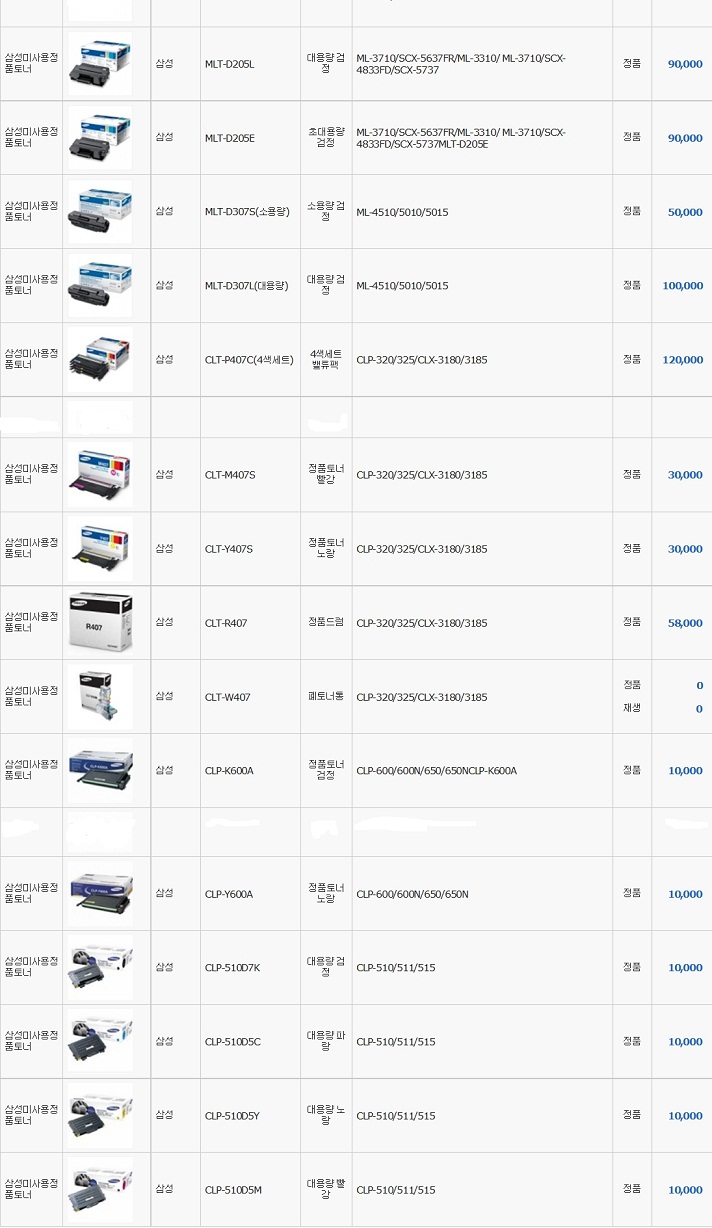The width and height of the screenshot is (712, 1228).
Task: Click the CLT-R407 drum box image
Action: click(x=100, y=622)
